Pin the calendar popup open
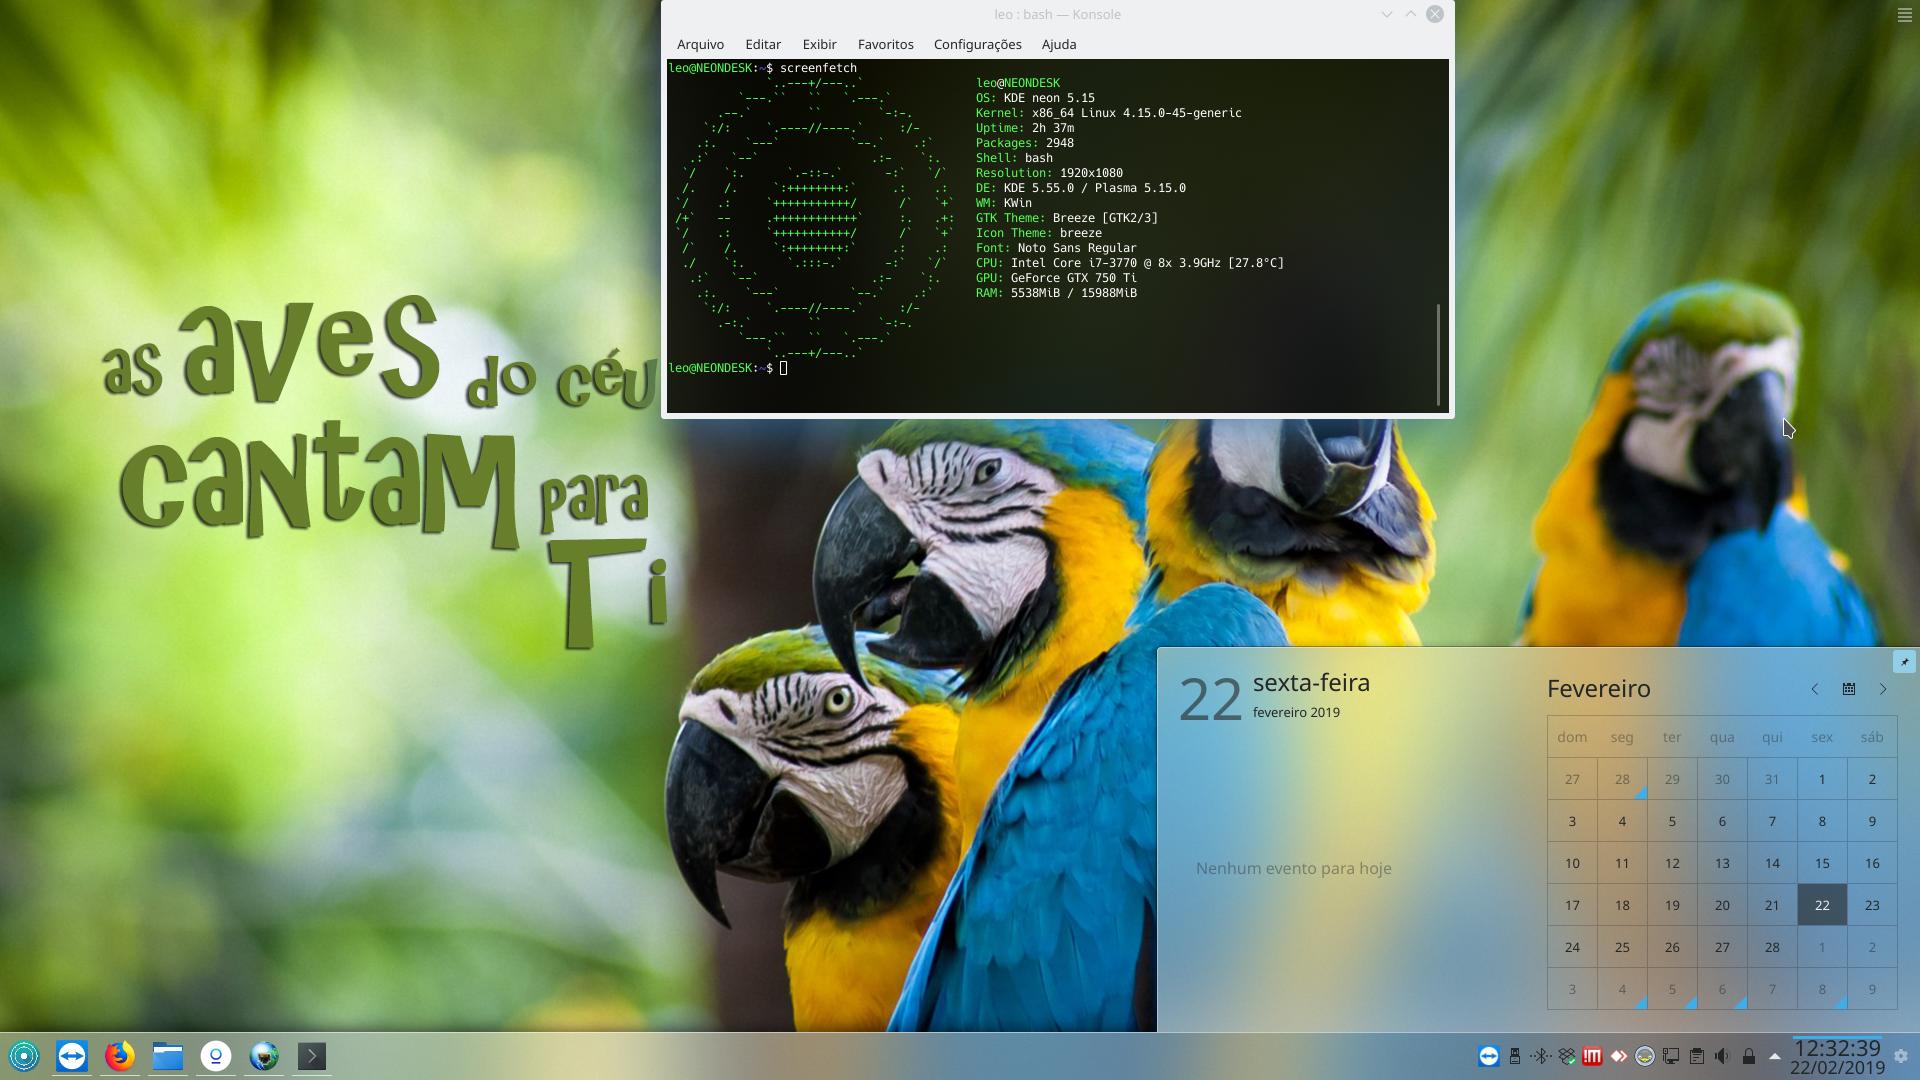Screen dimensions: 1920x1080 (1904, 662)
